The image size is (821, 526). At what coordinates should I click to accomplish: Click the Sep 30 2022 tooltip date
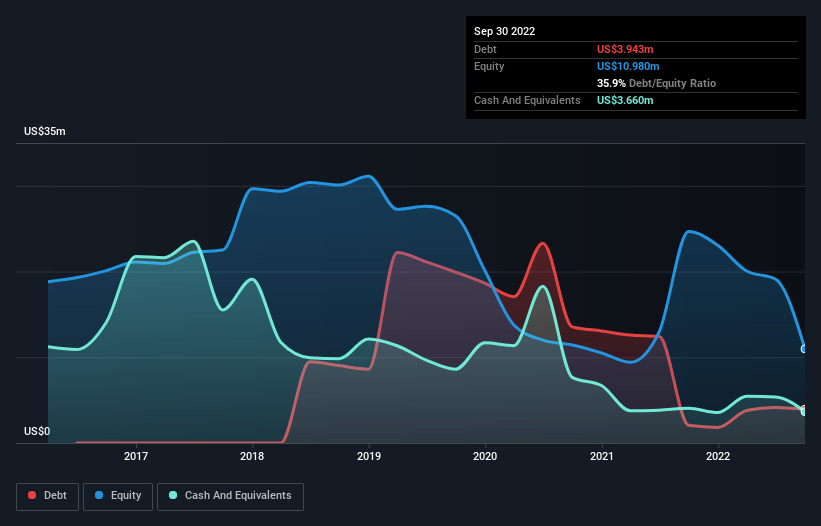[x=504, y=31]
